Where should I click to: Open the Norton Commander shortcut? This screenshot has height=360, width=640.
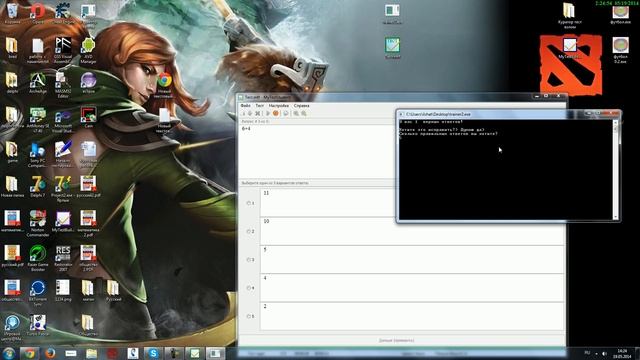pyautogui.click(x=38, y=223)
